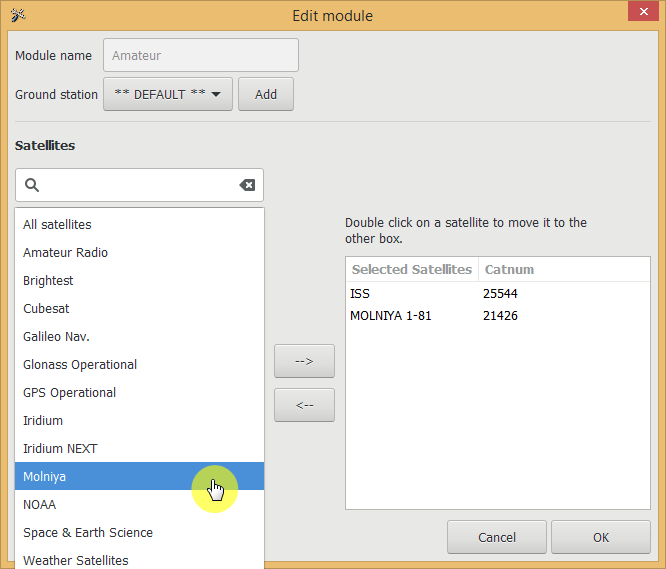Screen dimensions: 666x569
Task: Select Galileo Nav. category
Action: [x=56, y=337]
